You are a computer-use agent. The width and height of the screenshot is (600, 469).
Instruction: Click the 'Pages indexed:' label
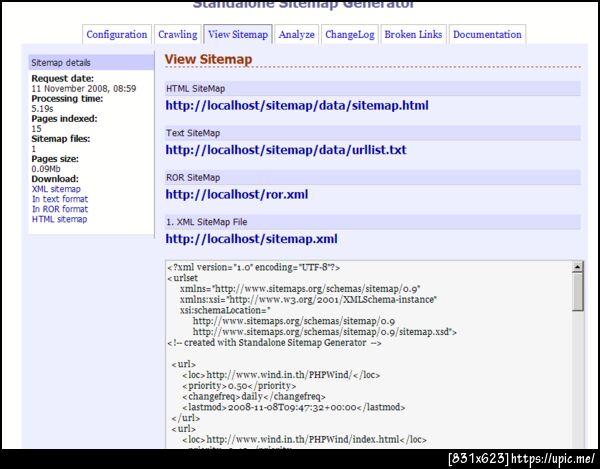pyautogui.click(x=64, y=119)
